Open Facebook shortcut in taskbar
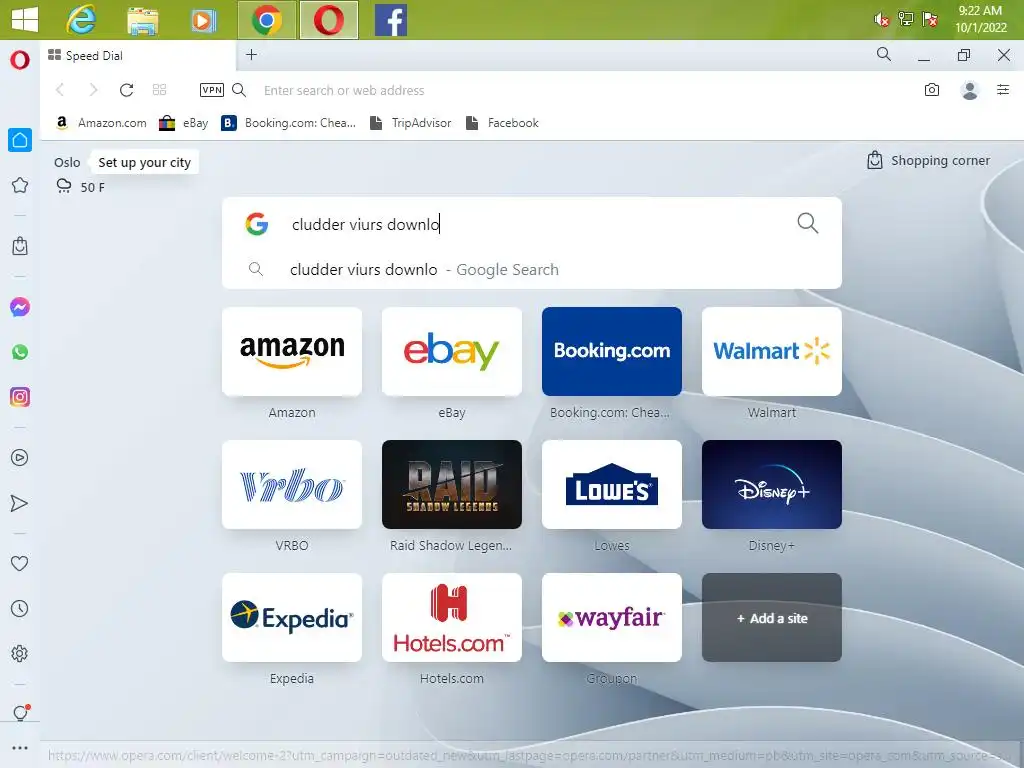 pos(391,20)
